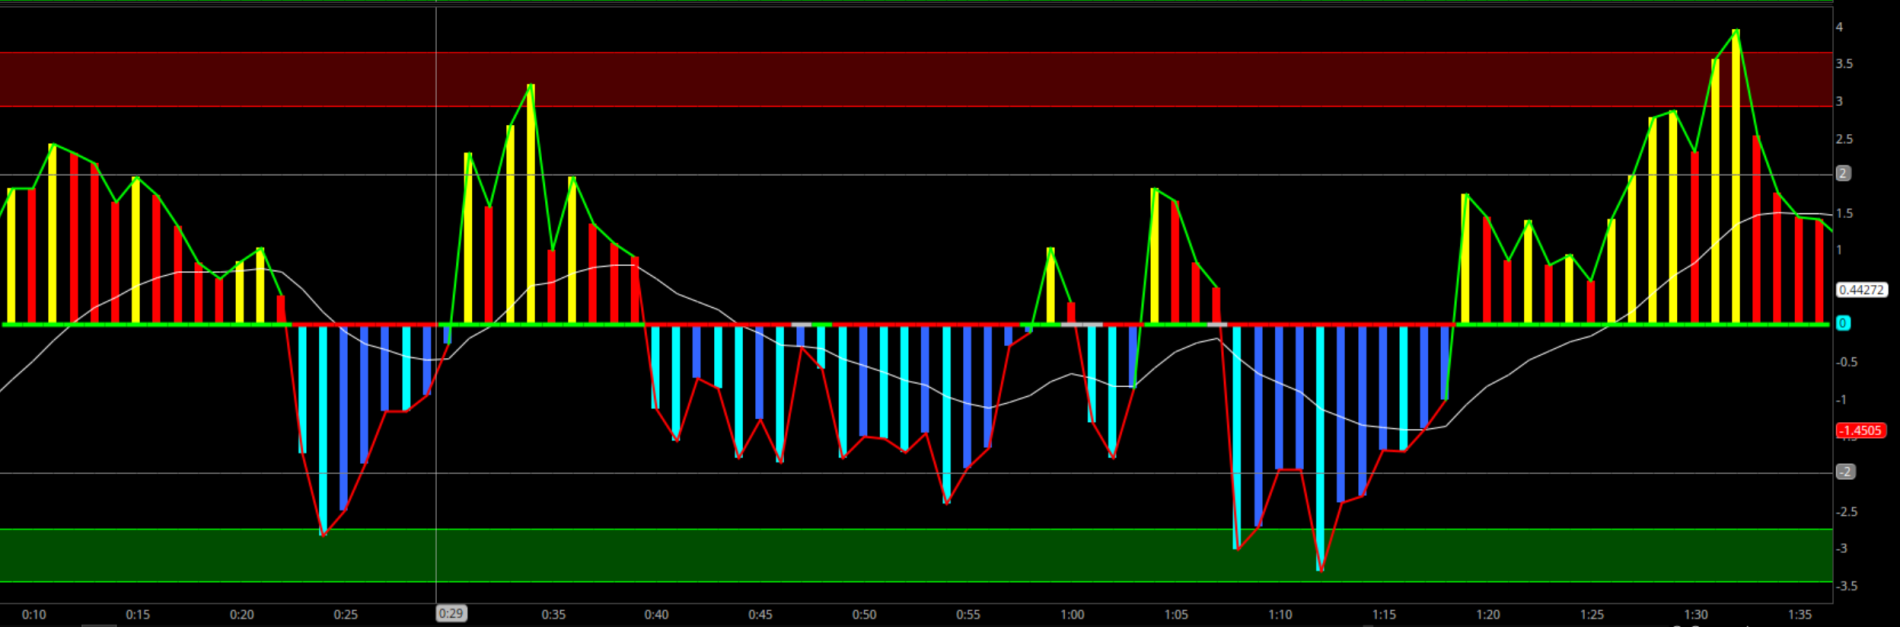The height and width of the screenshot is (627, 1900).
Task: Click the red overbought zone band
Action: click(900, 80)
